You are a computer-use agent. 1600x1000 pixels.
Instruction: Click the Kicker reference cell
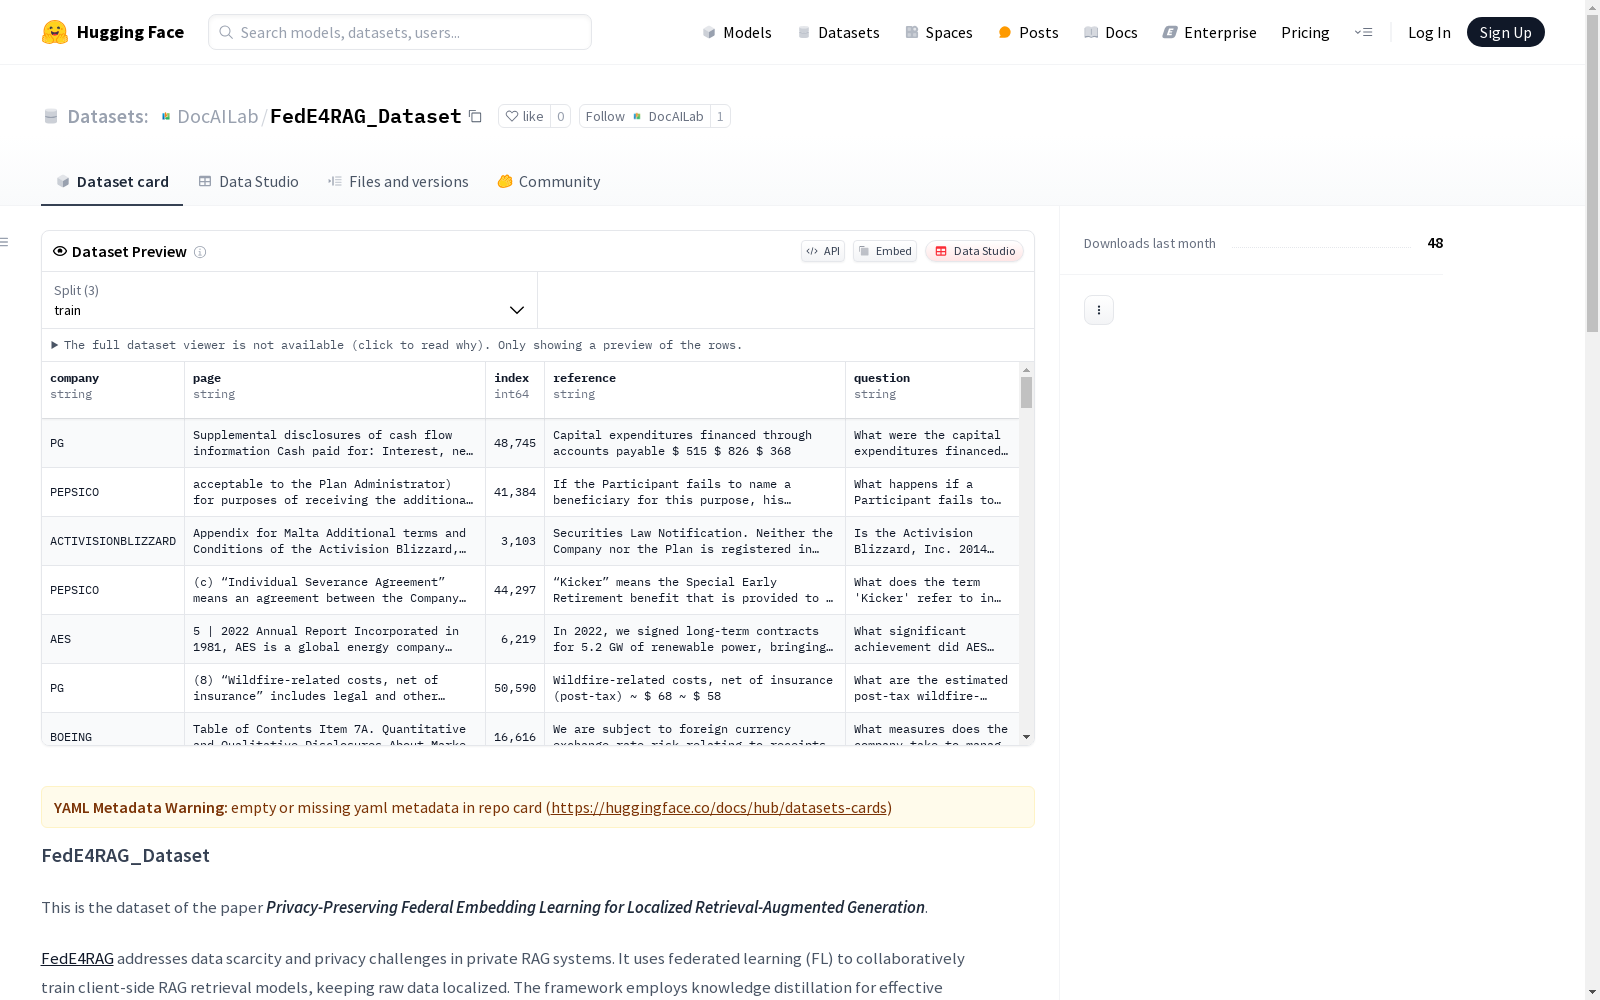[695, 590]
